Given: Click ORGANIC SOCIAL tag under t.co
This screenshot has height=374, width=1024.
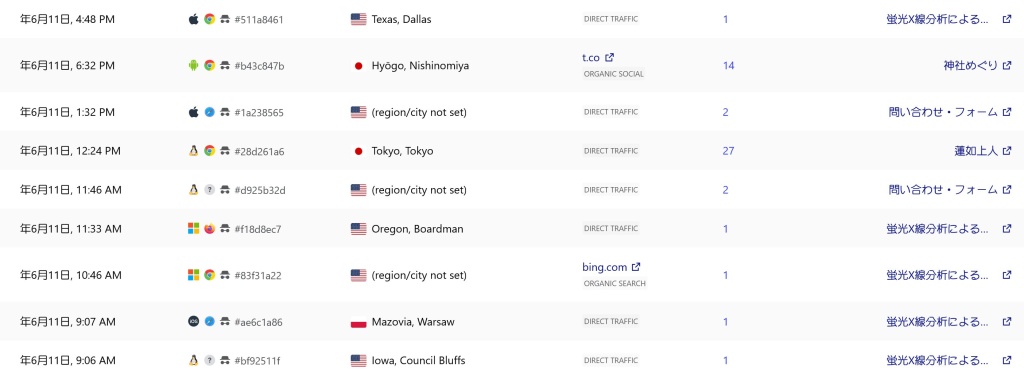Looking at the screenshot, I should pos(614,74).
